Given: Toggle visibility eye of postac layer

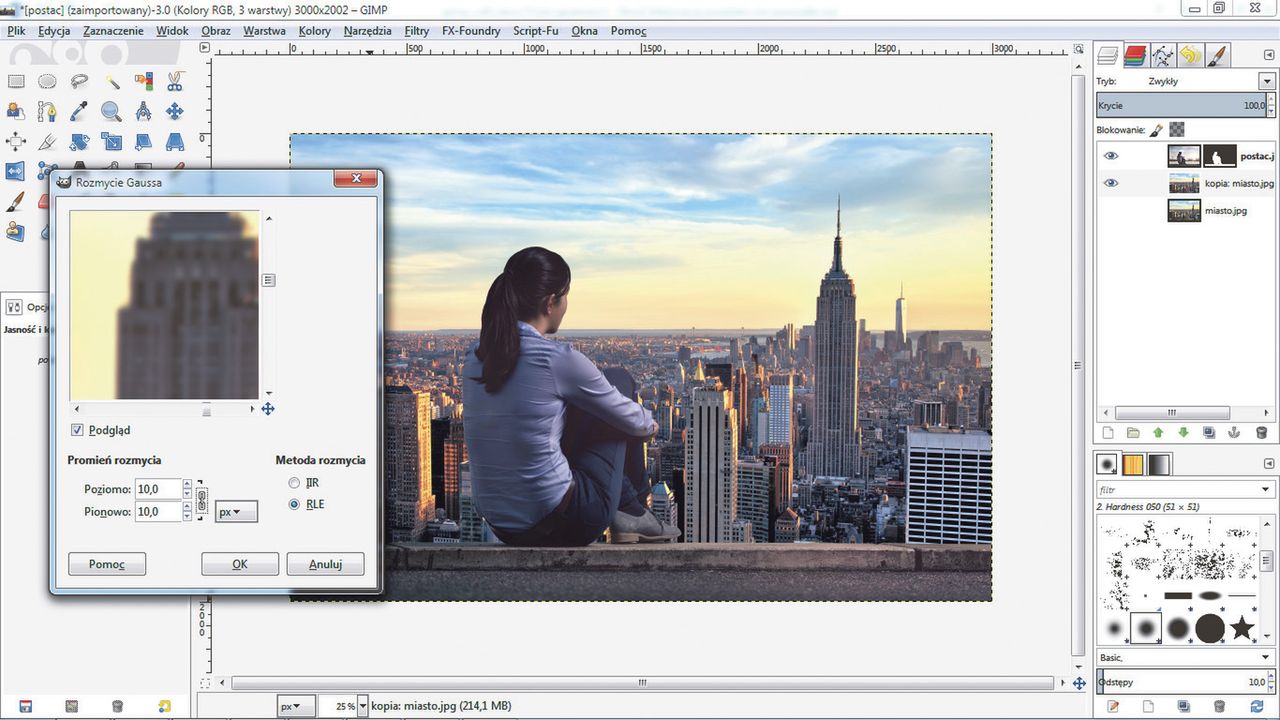Looking at the screenshot, I should point(1110,156).
